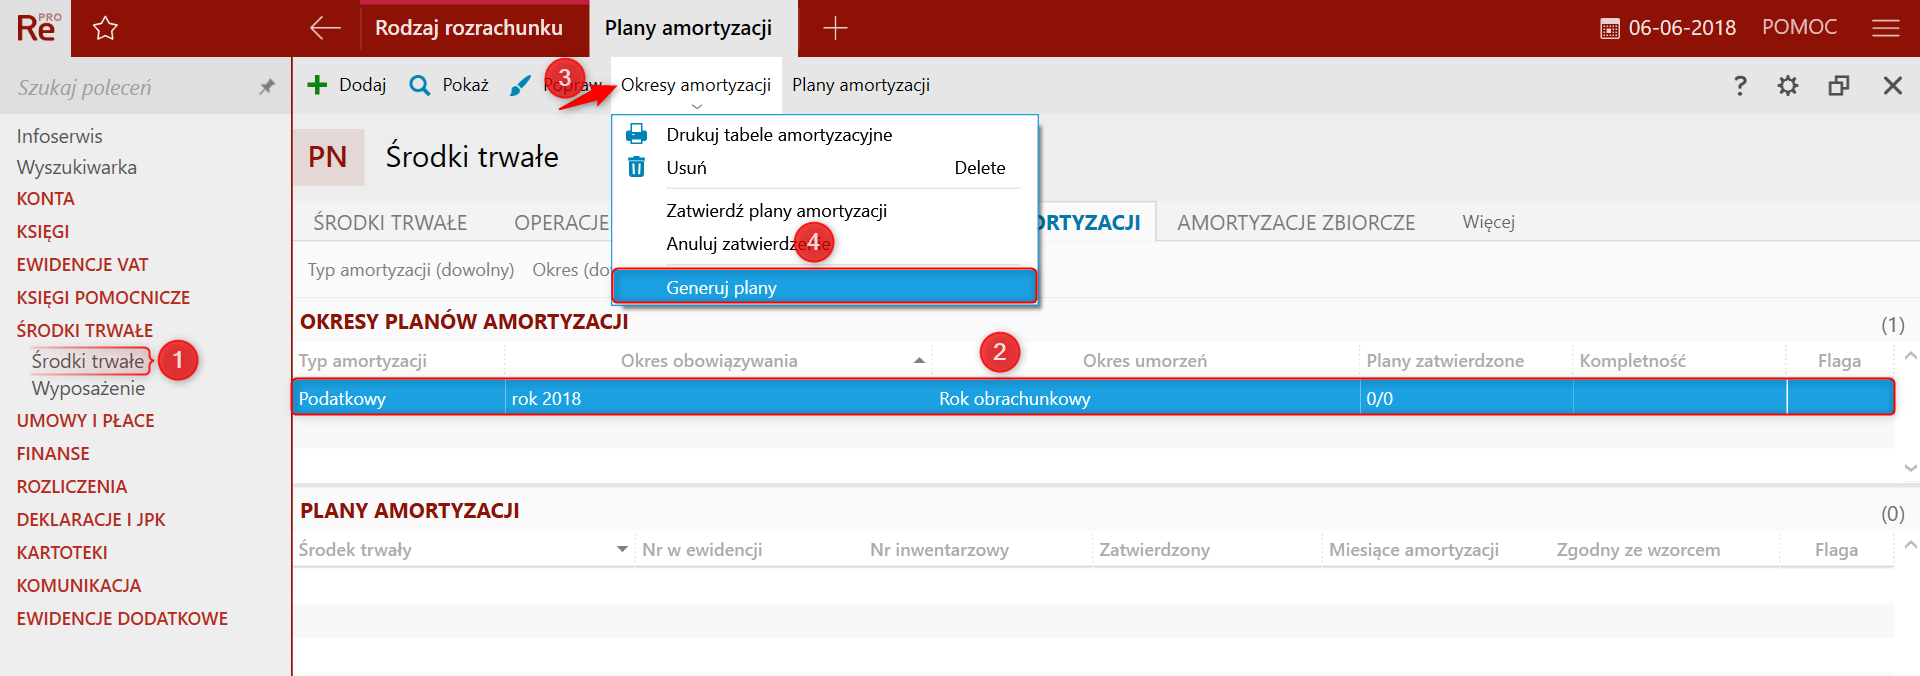Open the Okresy amortyzacji menu
The width and height of the screenshot is (1920, 676).
pos(696,86)
